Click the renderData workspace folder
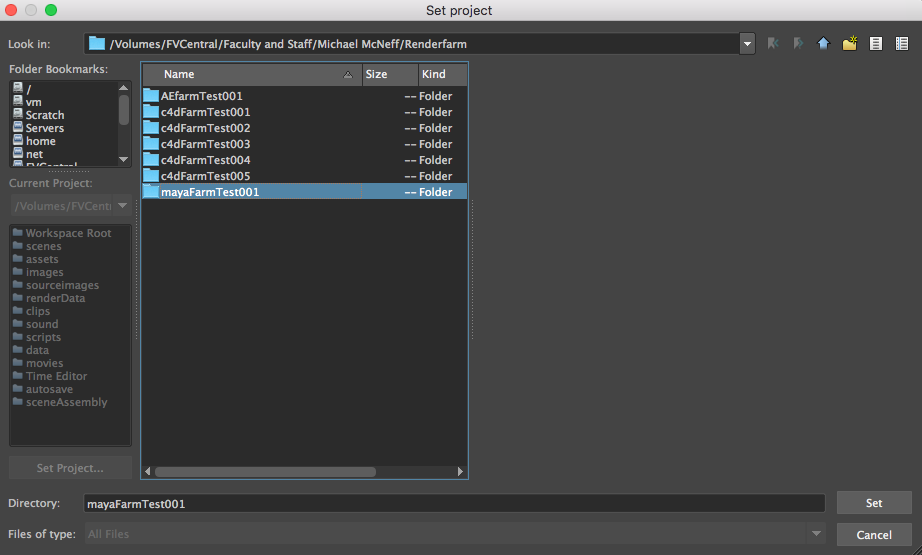The height and width of the screenshot is (555, 922). [x=49, y=297]
